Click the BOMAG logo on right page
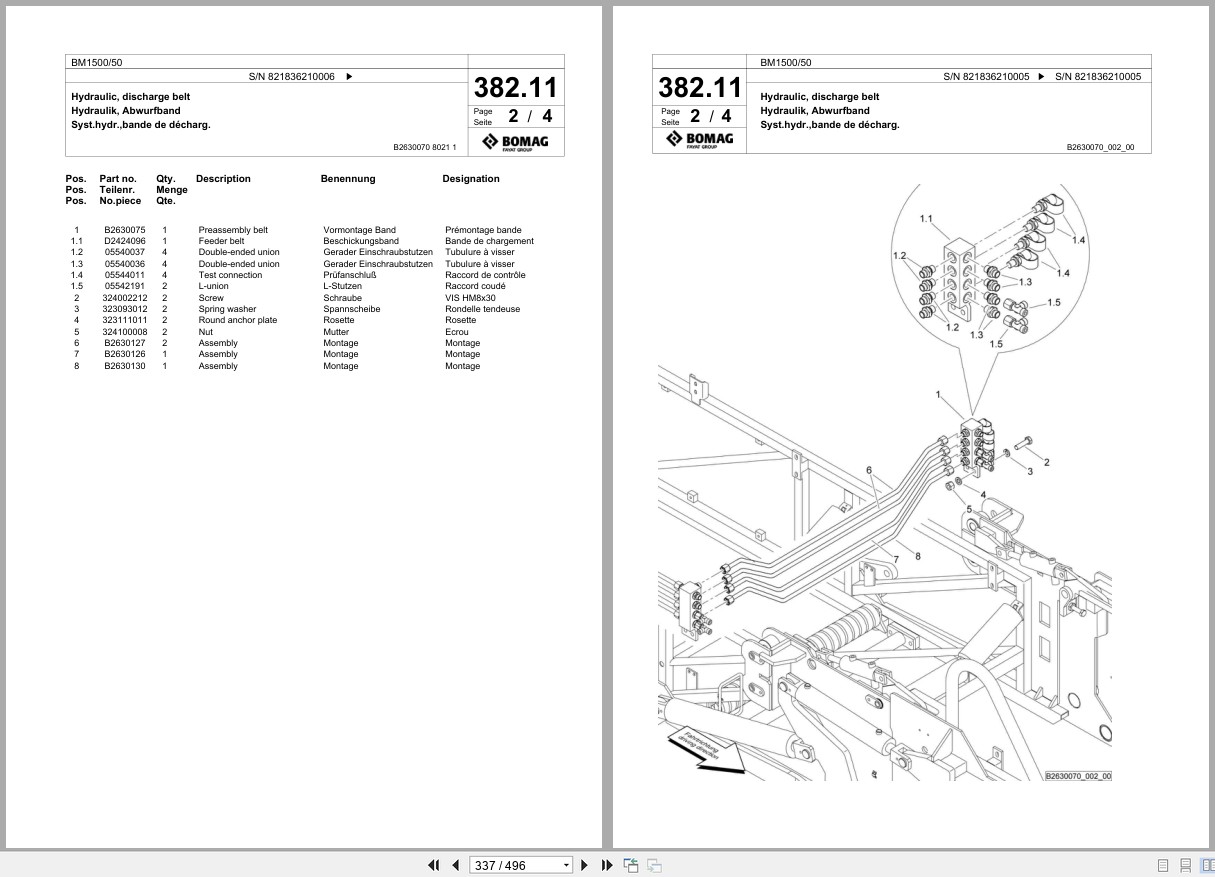 (x=700, y=139)
